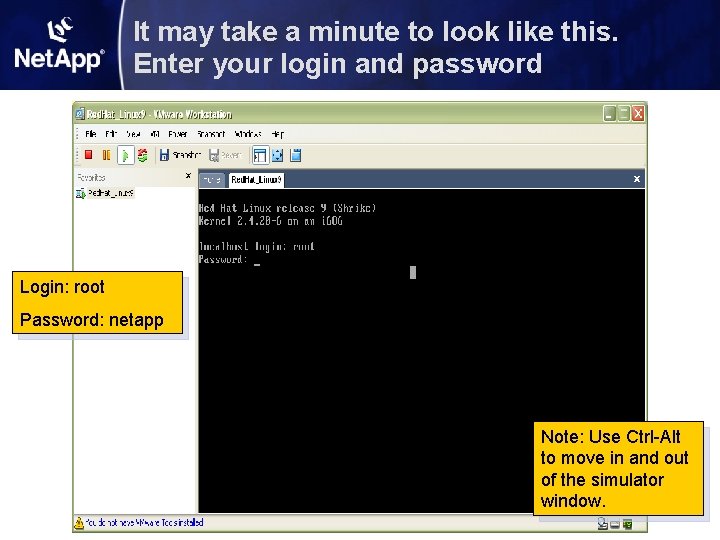Select RedHat_Linux9 in the Favorites list
720x540 pixels.
pyautogui.click(x=105, y=193)
